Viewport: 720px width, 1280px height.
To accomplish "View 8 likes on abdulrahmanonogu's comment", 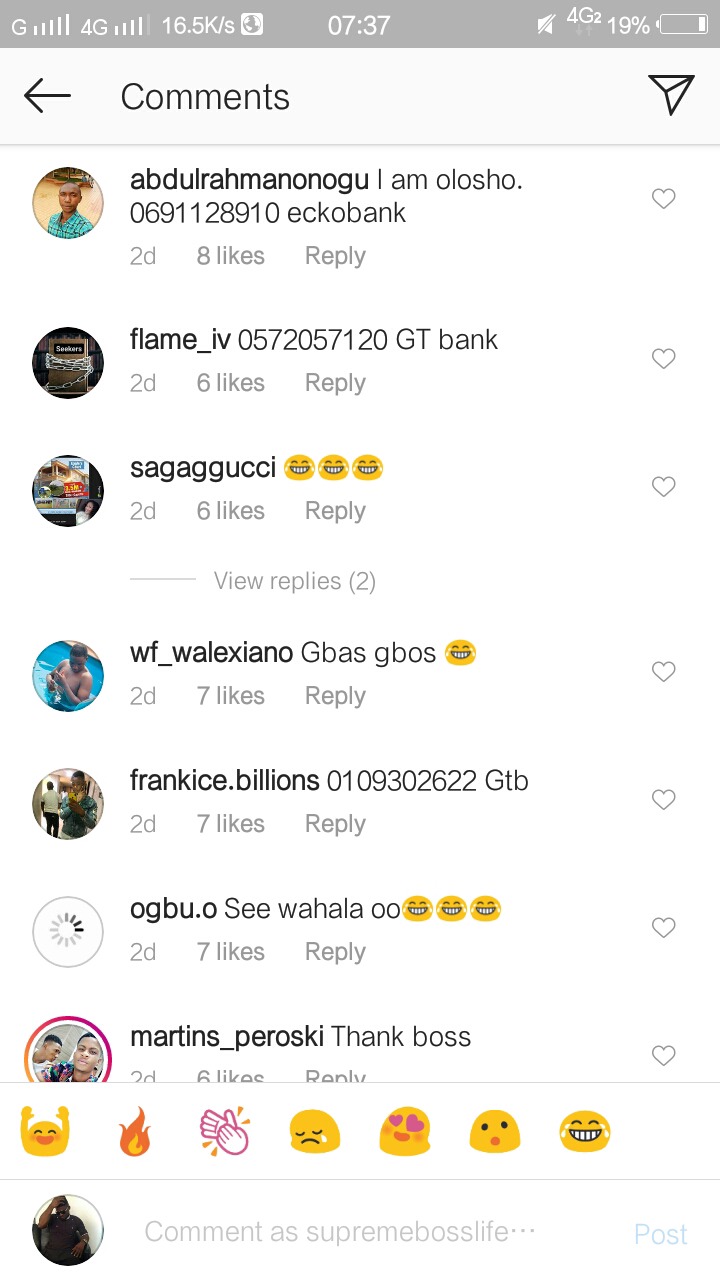I will click(230, 256).
